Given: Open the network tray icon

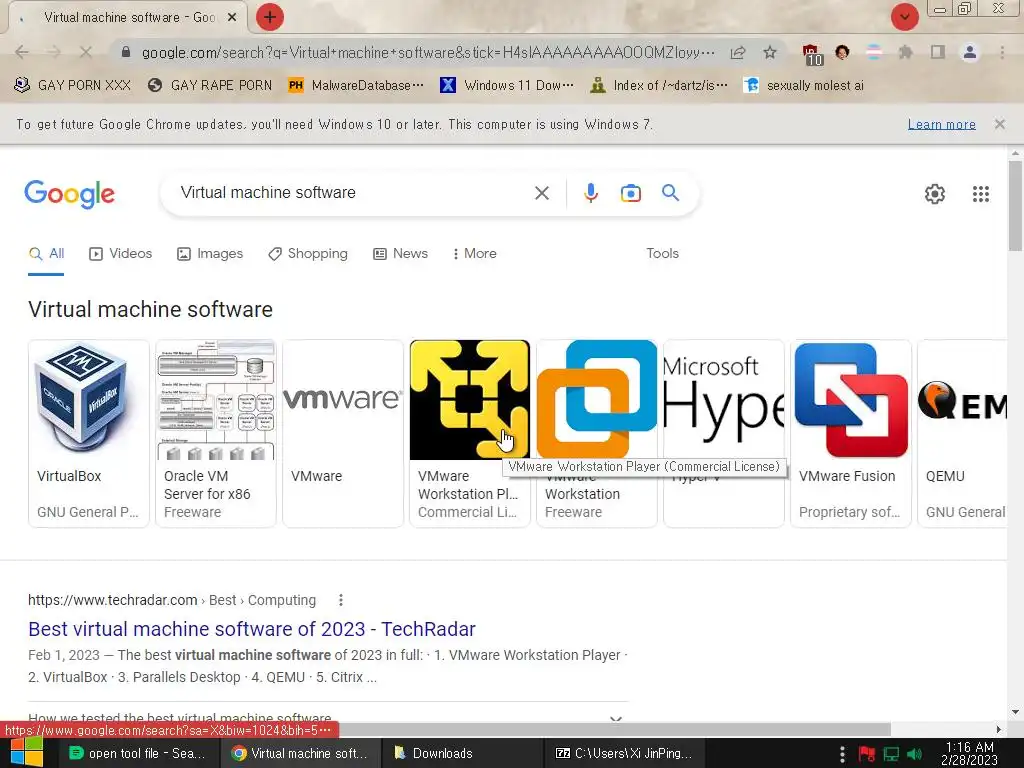Looking at the screenshot, I should pos(891,754).
